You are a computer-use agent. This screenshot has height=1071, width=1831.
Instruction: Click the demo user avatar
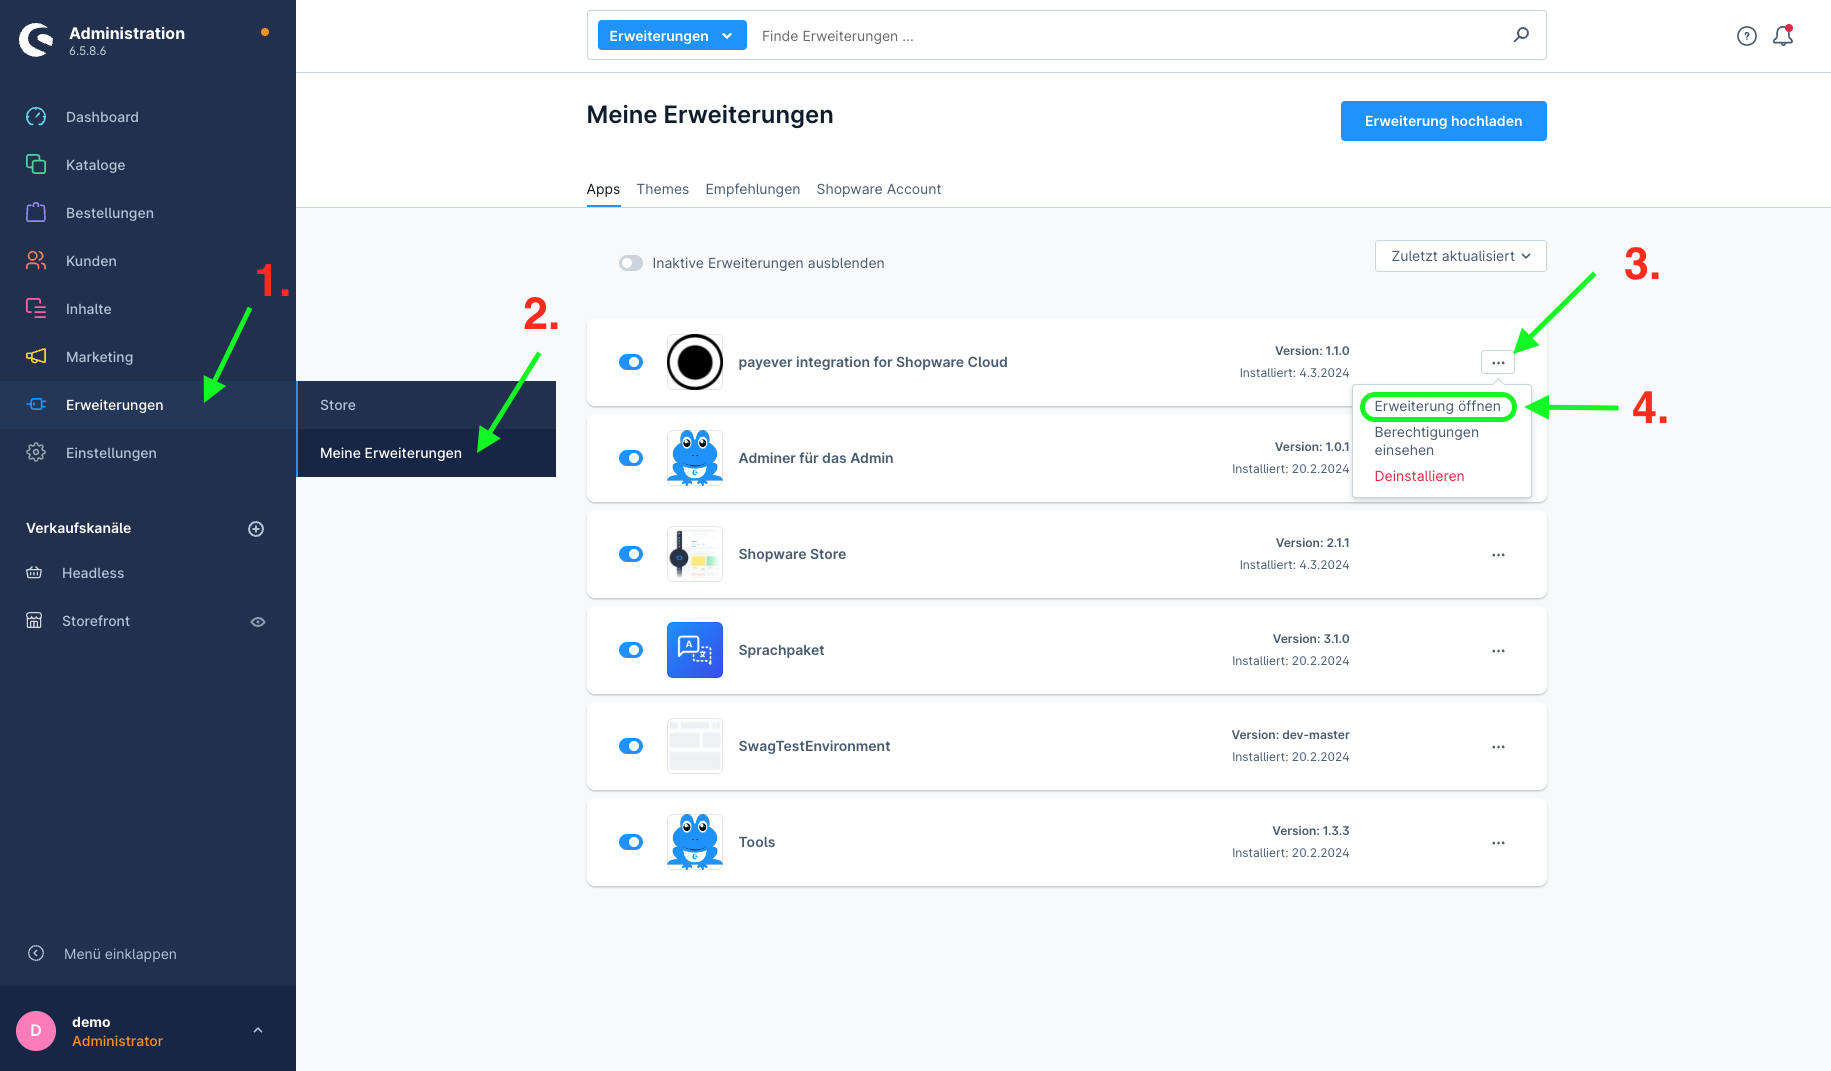point(36,1031)
